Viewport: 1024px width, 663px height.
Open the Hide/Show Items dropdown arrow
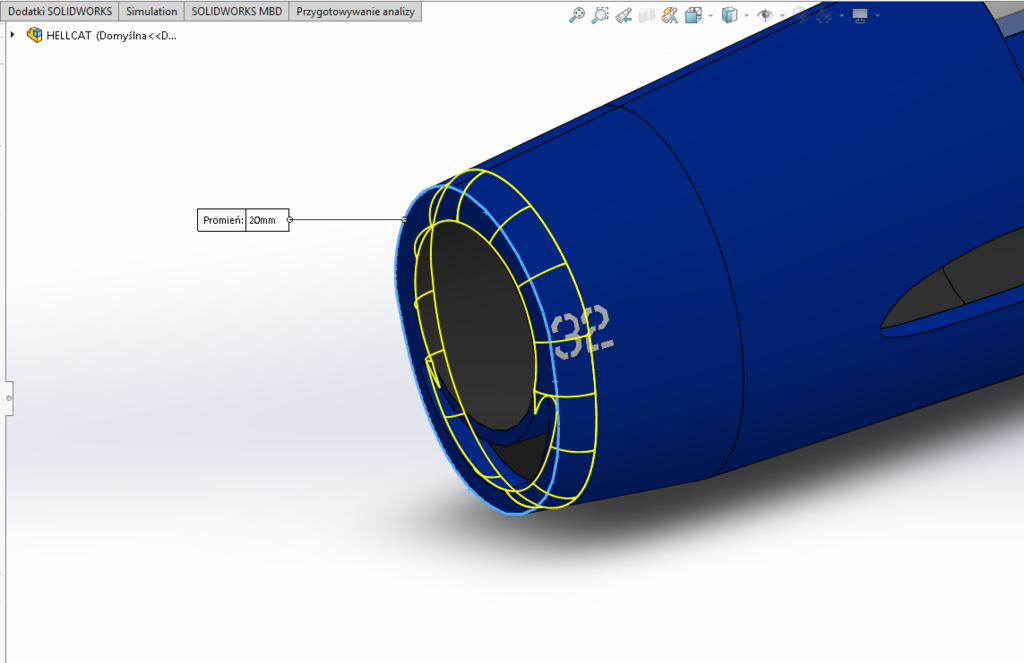point(781,16)
